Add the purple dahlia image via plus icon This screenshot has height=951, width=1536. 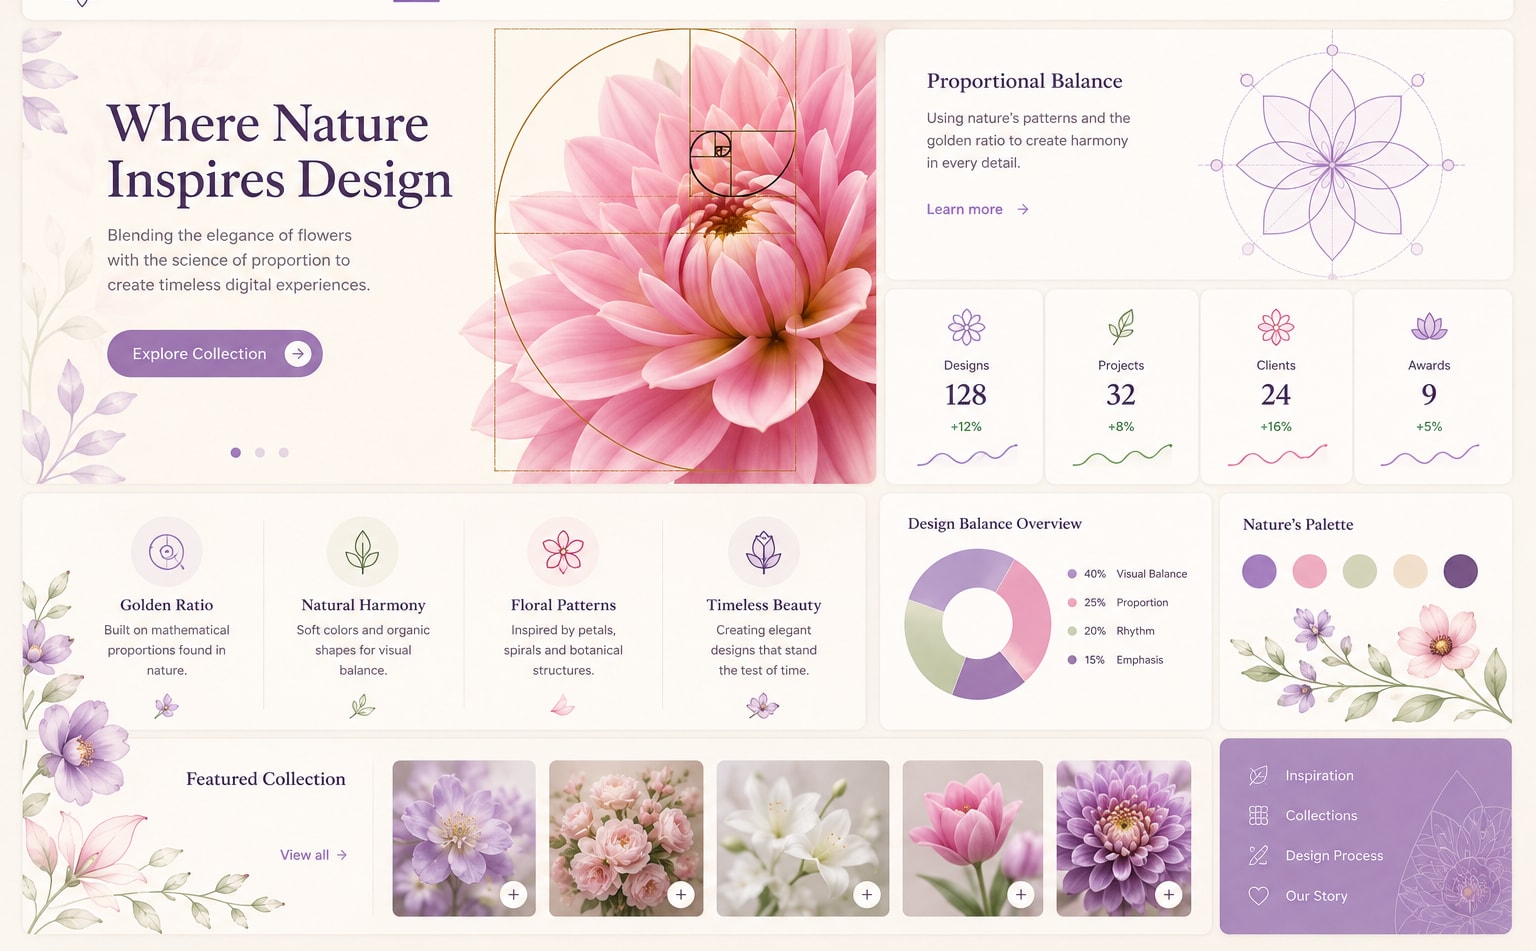click(1169, 895)
